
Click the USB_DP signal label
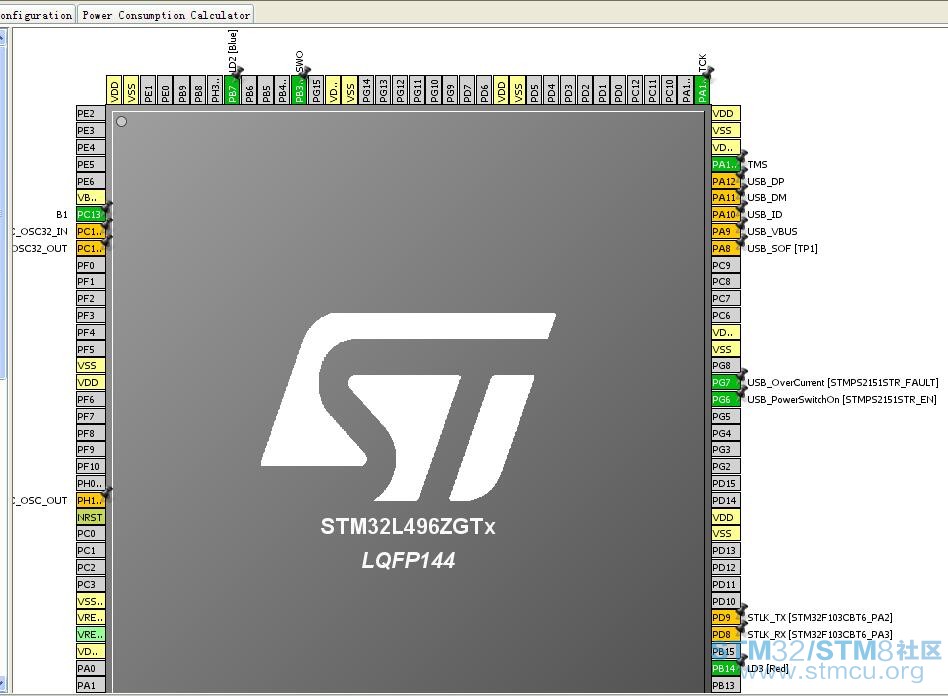[x=765, y=181]
